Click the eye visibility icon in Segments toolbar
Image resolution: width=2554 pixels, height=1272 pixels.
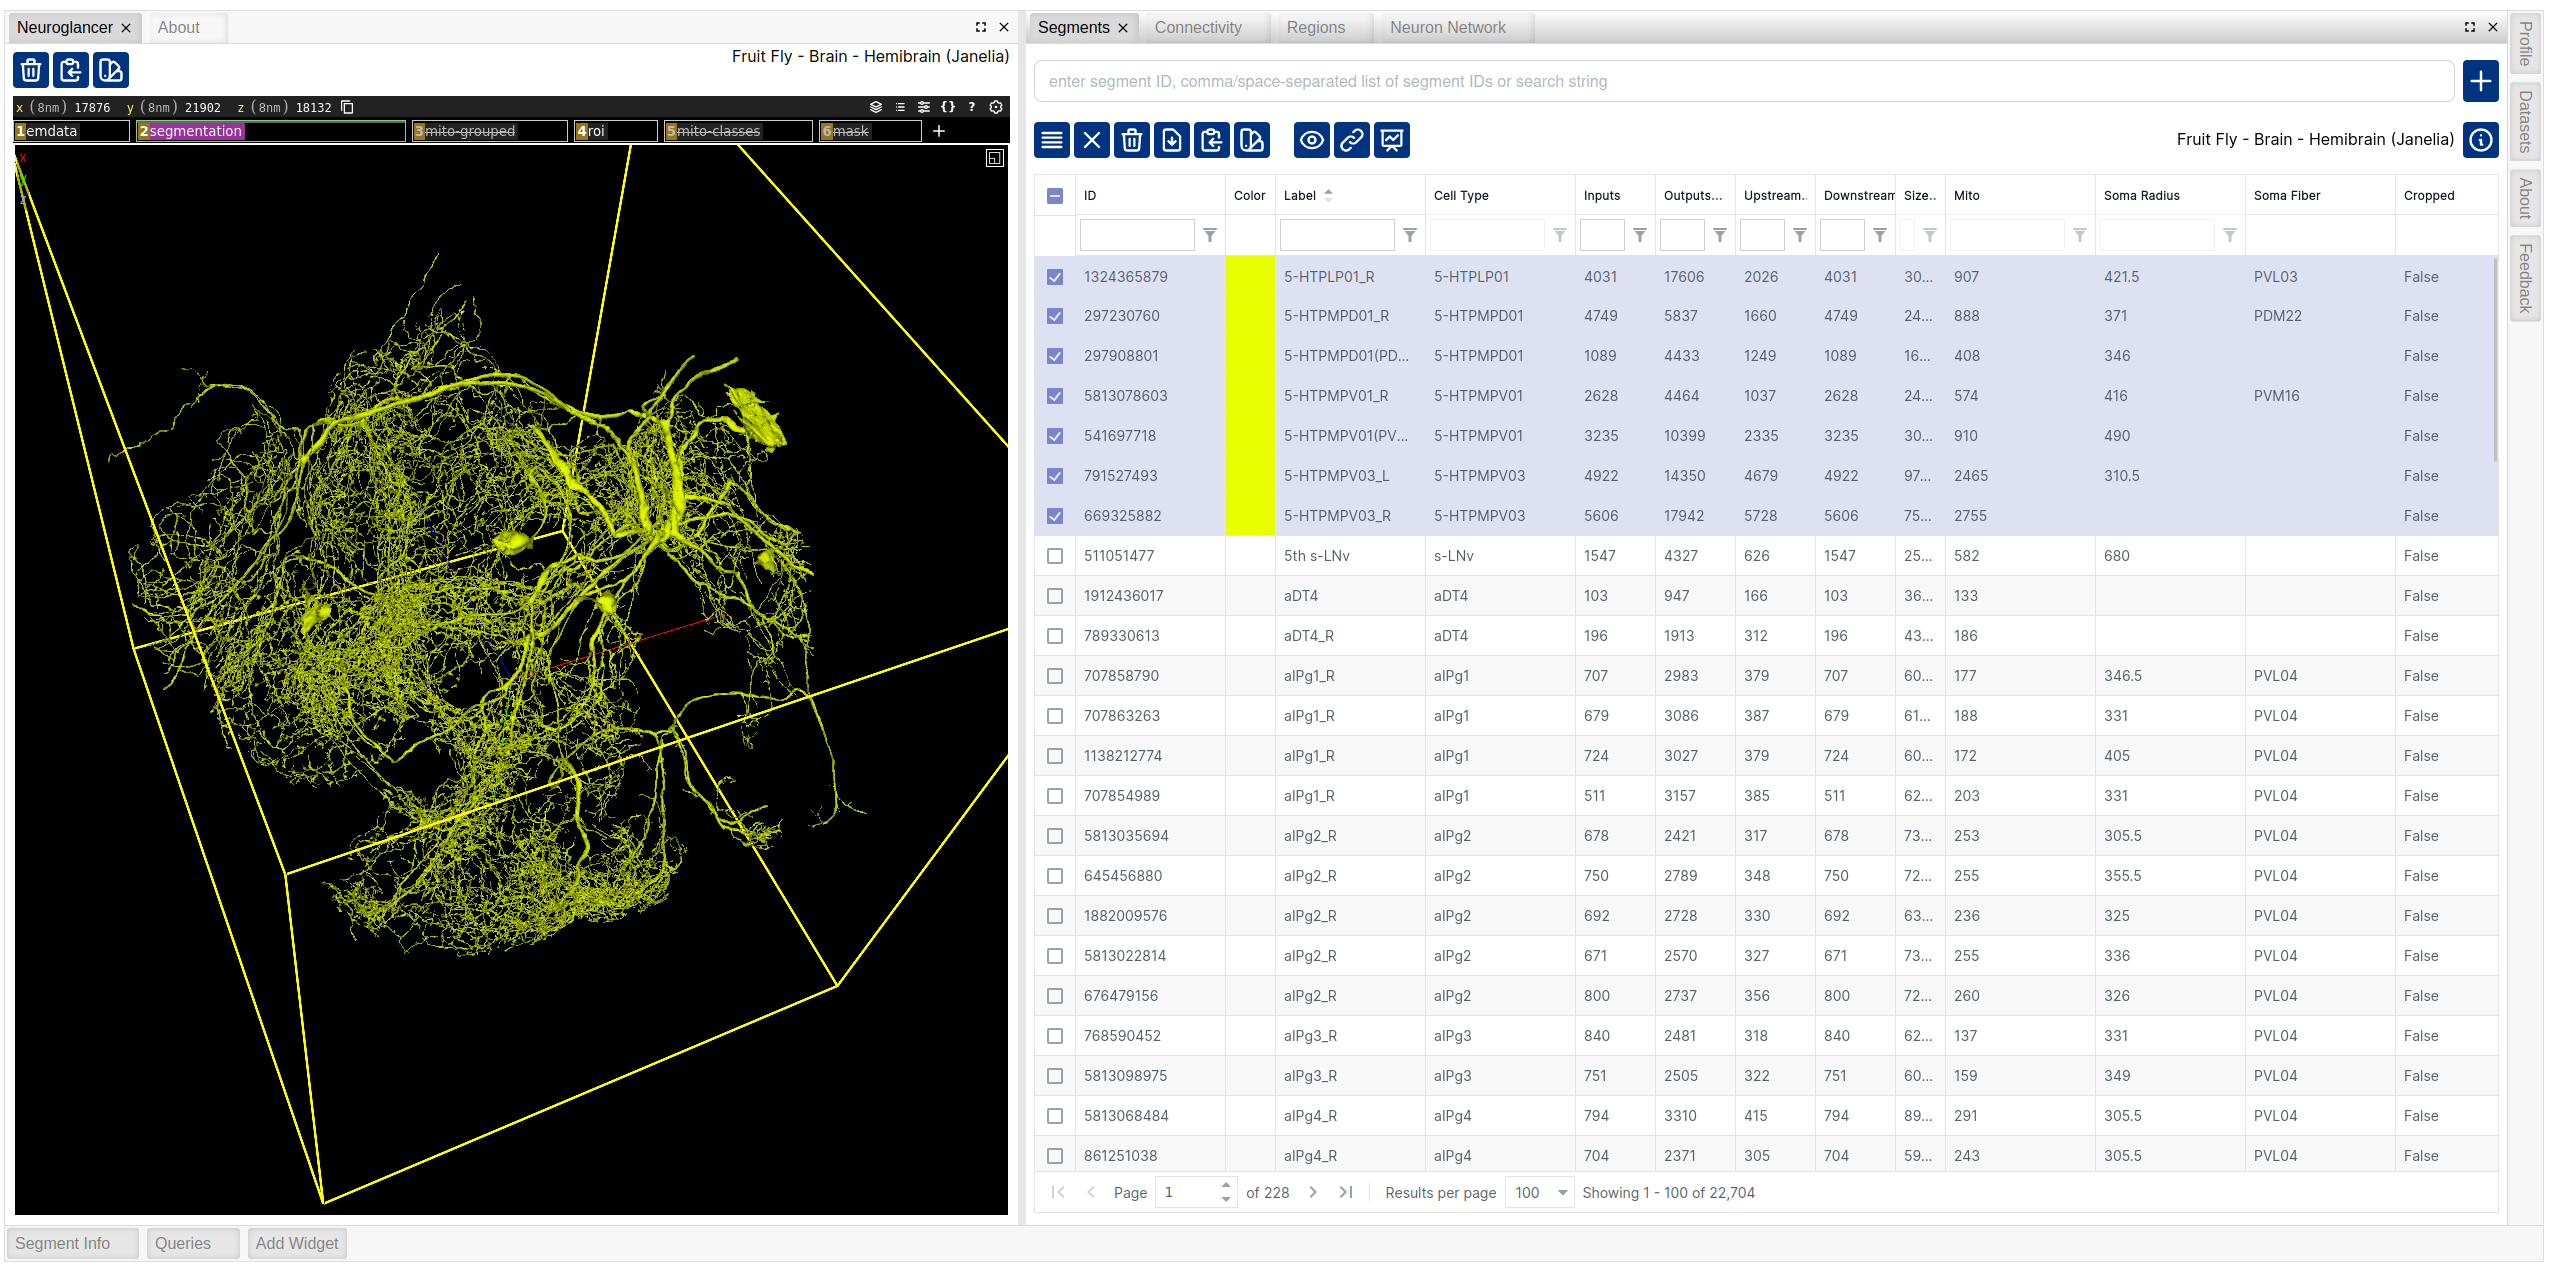[x=1312, y=140]
